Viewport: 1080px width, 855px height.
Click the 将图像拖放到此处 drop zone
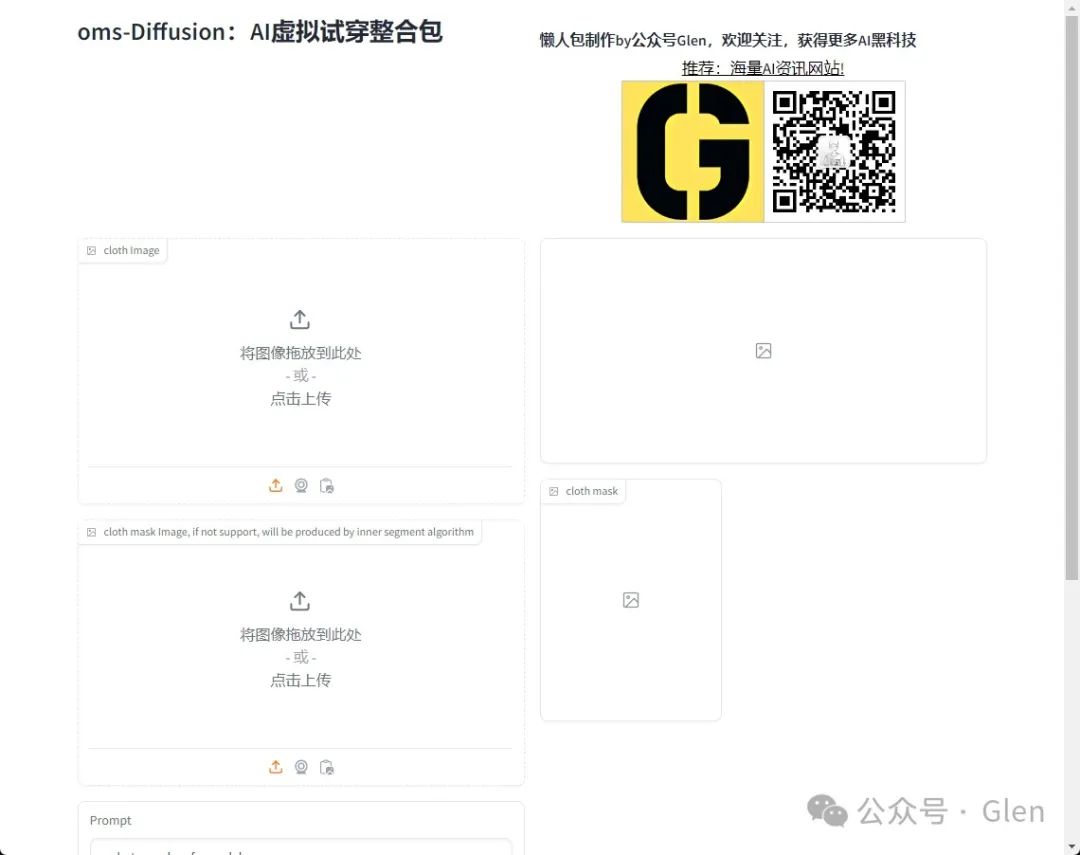pyautogui.click(x=300, y=352)
